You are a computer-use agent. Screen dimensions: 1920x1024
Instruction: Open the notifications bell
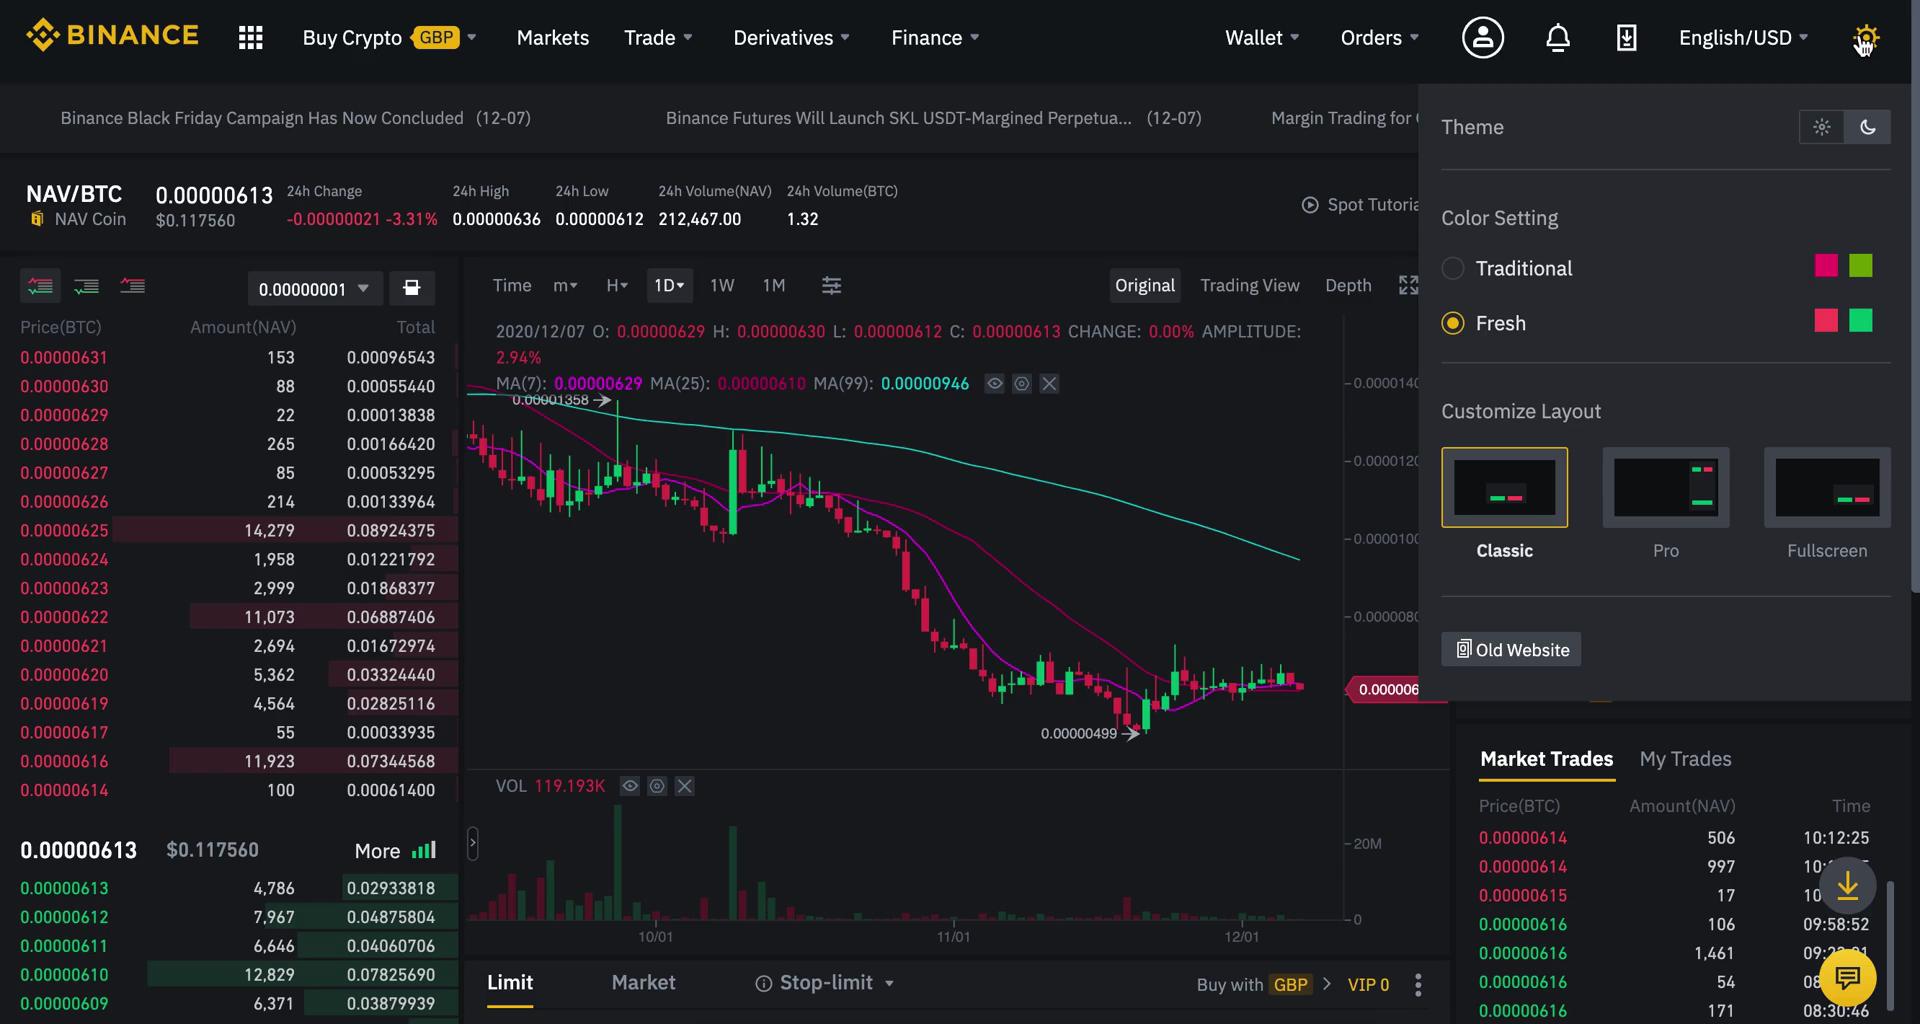(x=1558, y=38)
